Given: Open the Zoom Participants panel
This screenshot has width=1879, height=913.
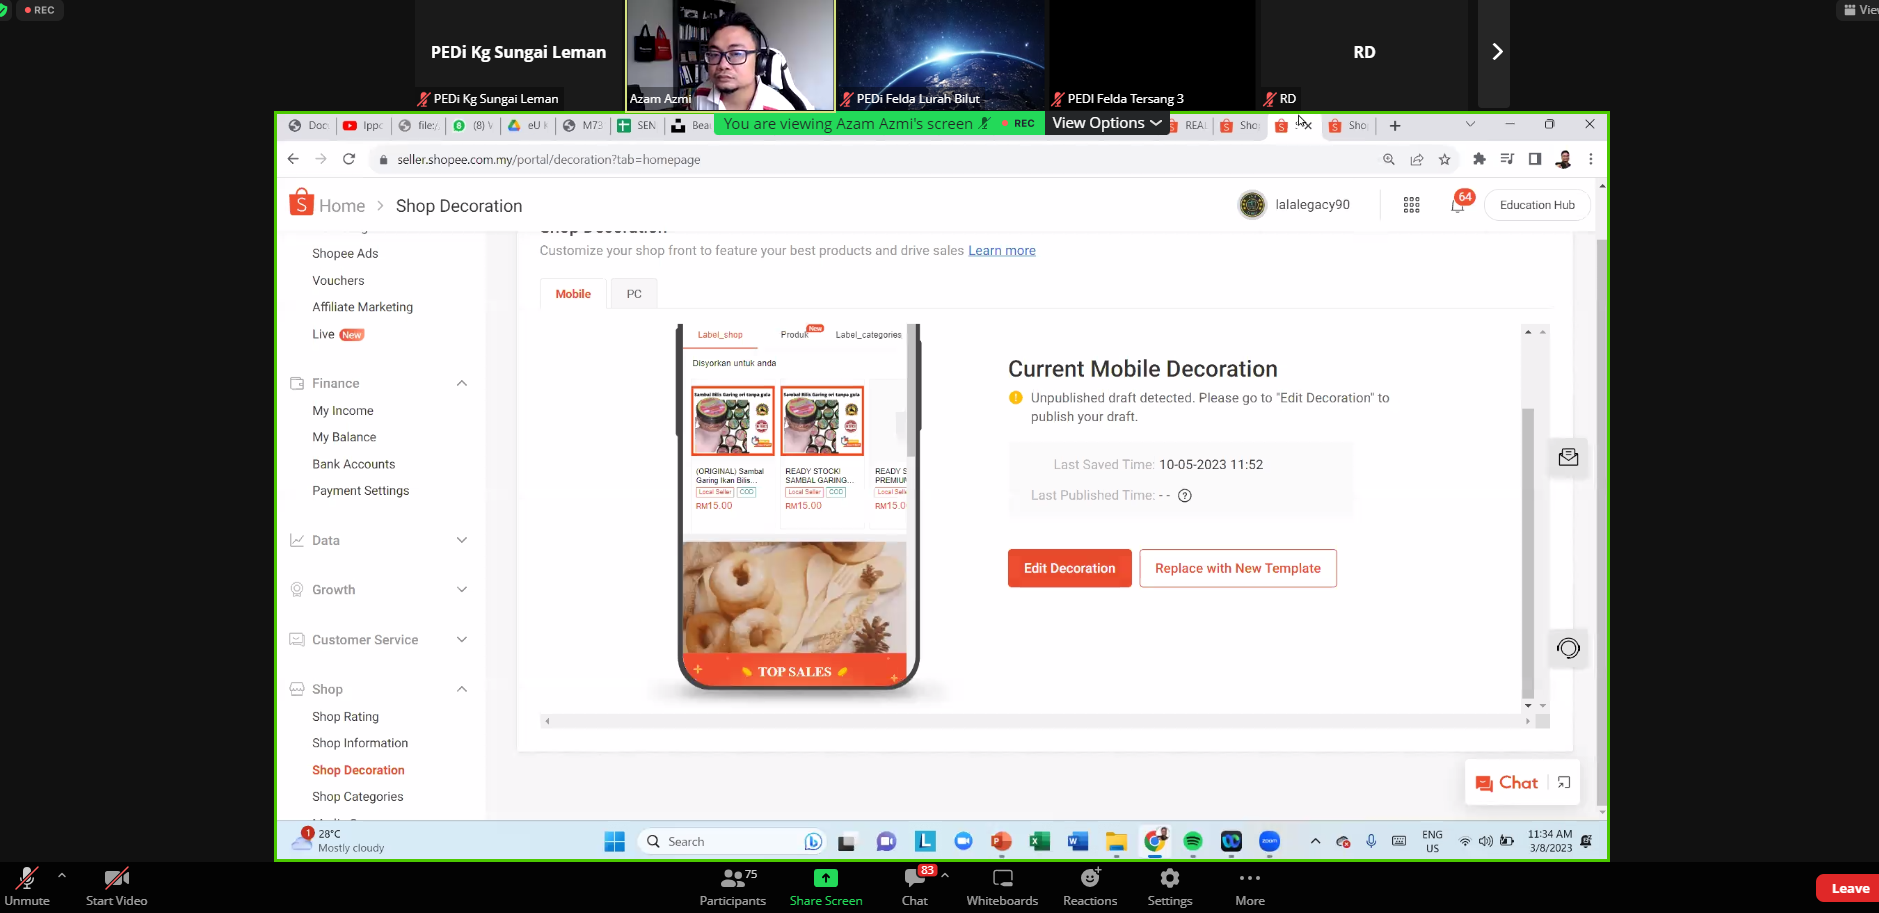Looking at the screenshot, I should [x=732, y=879].
